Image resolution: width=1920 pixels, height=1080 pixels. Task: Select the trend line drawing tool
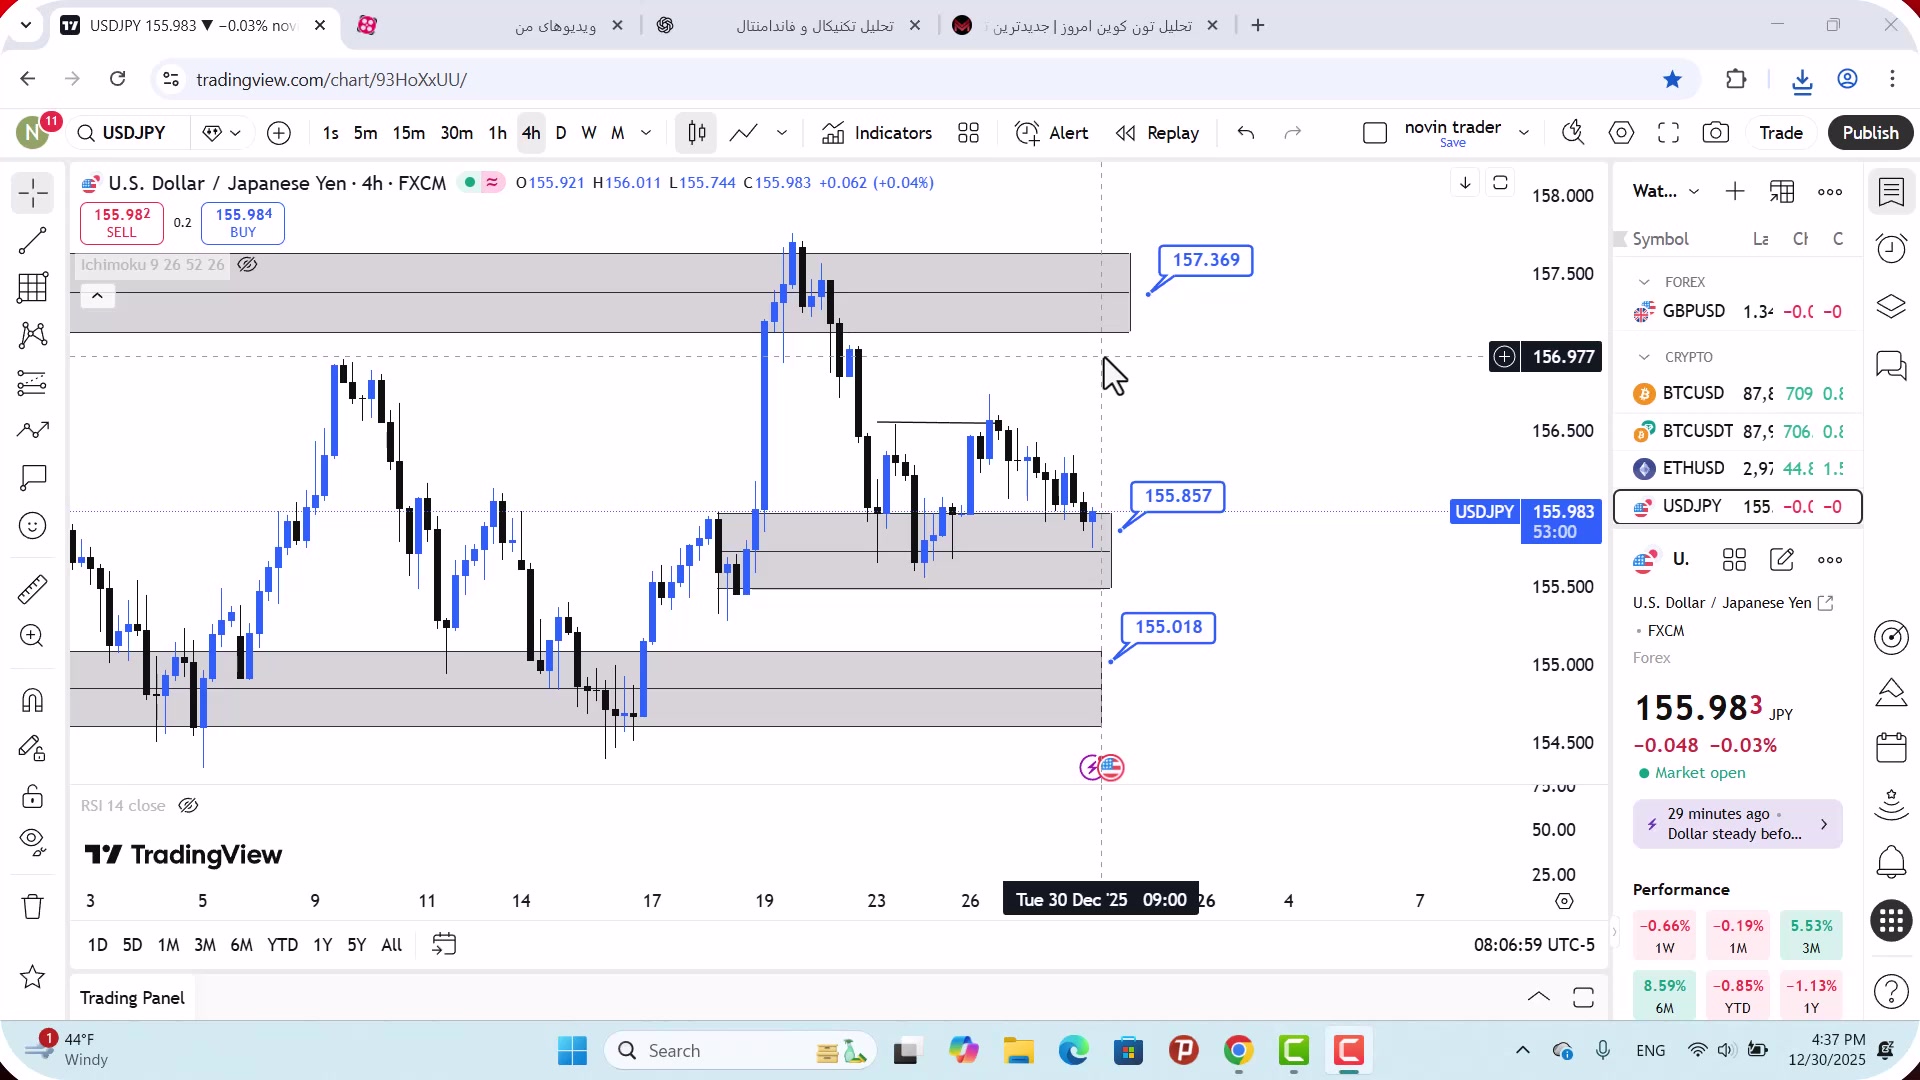coord(33,240)
